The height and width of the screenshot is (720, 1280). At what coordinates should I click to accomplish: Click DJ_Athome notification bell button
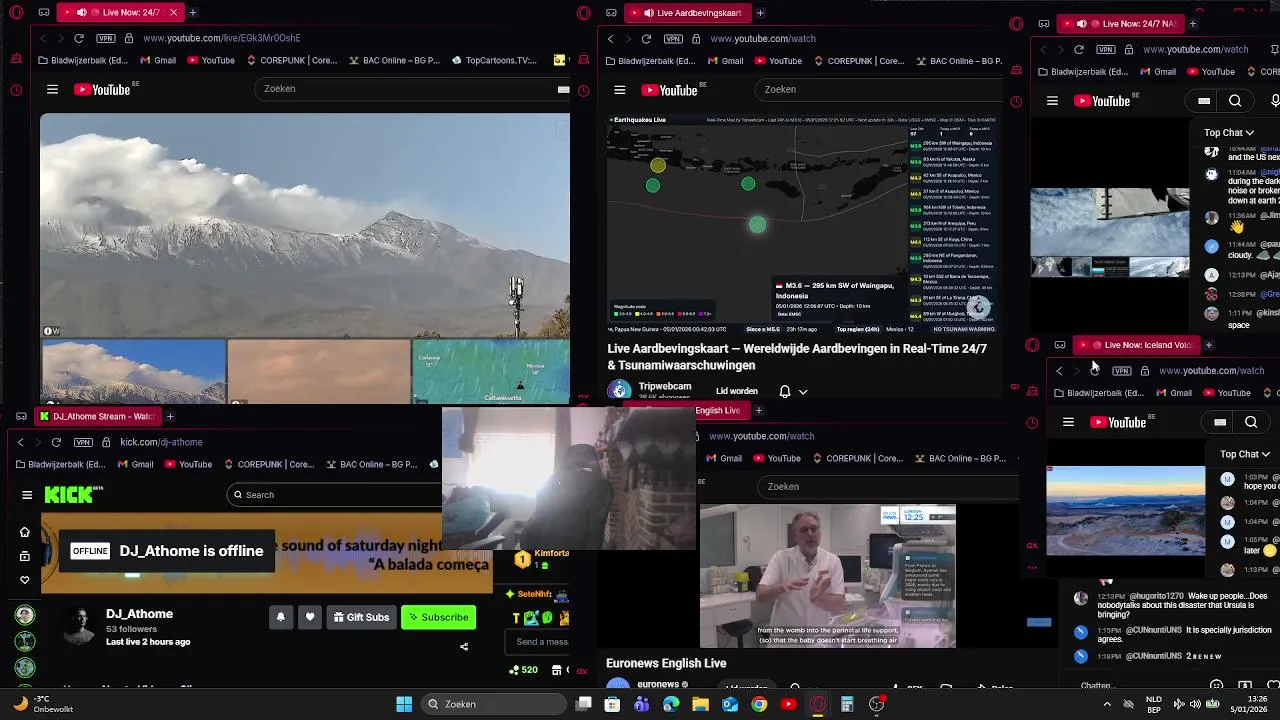[x=281, y=617]
